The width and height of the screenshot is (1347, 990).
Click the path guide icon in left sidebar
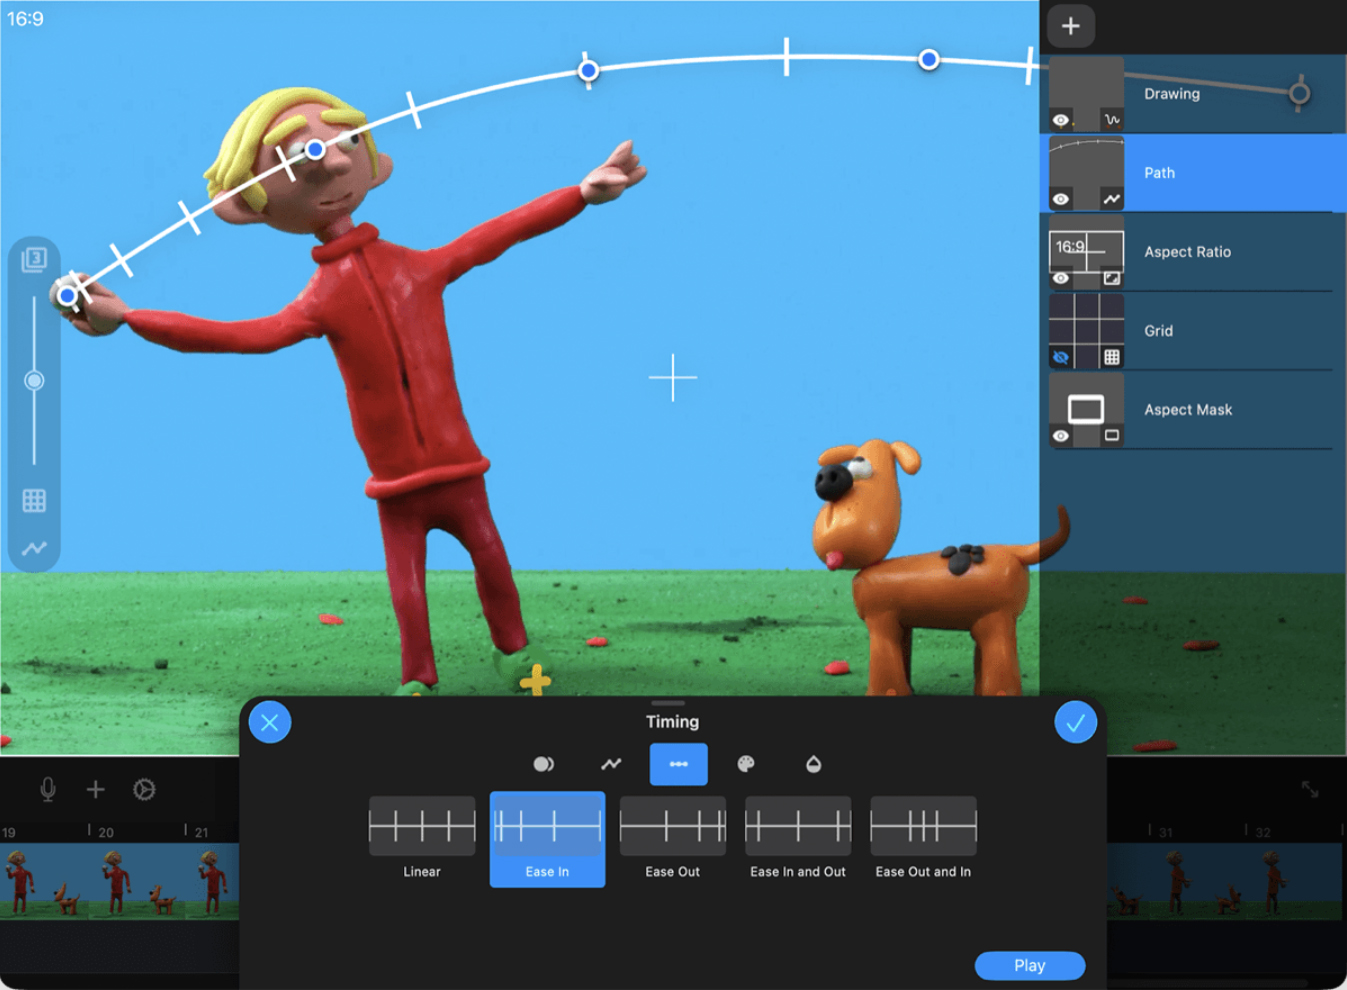tap(34, 549)
